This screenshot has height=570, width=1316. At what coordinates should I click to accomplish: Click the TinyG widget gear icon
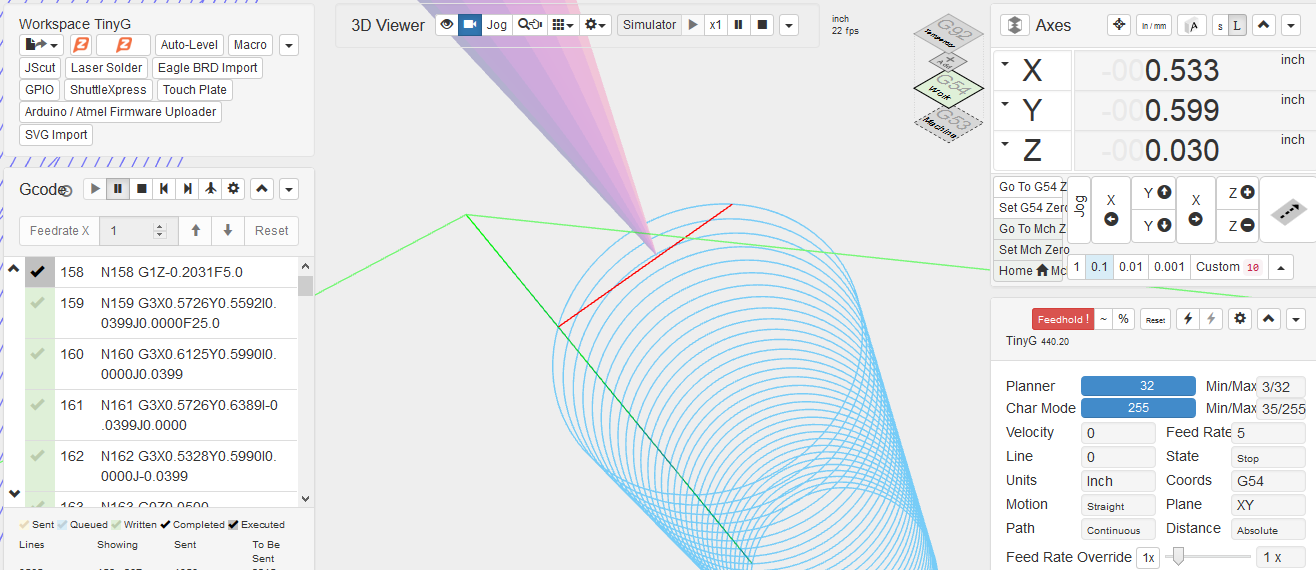tap(1240, 319)
